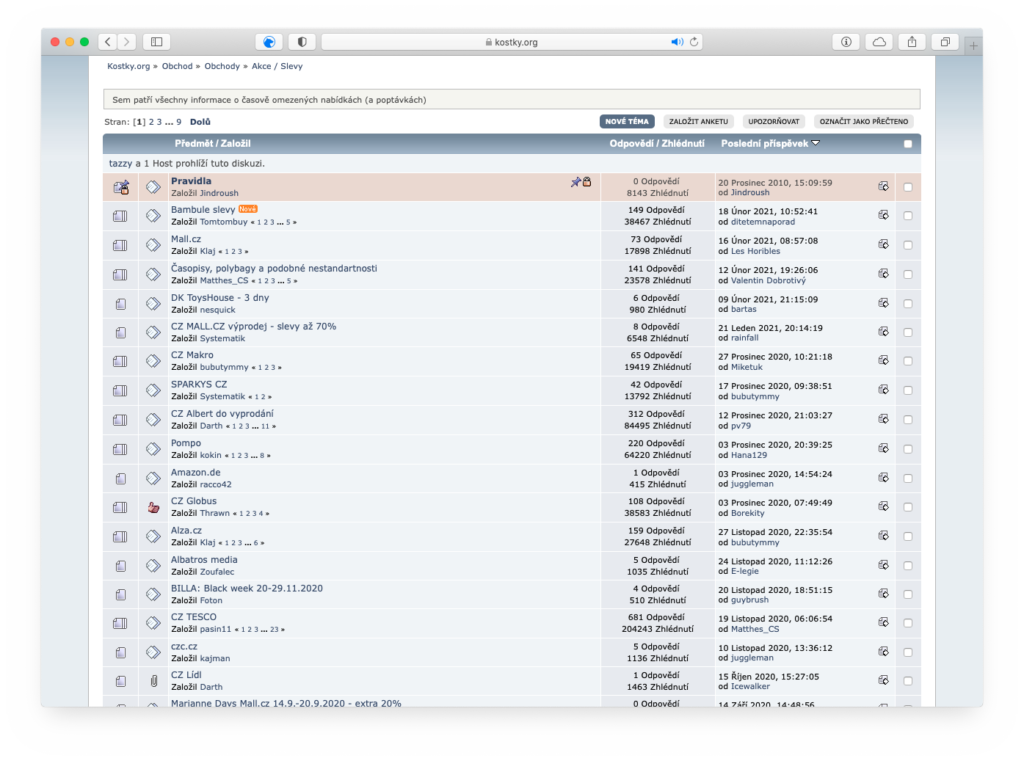Jump to page 23 of CZ TESCO
Image resolution: width=1024 pixels, height=761 pixels.
pyautogui.click(x=275, y=630)
